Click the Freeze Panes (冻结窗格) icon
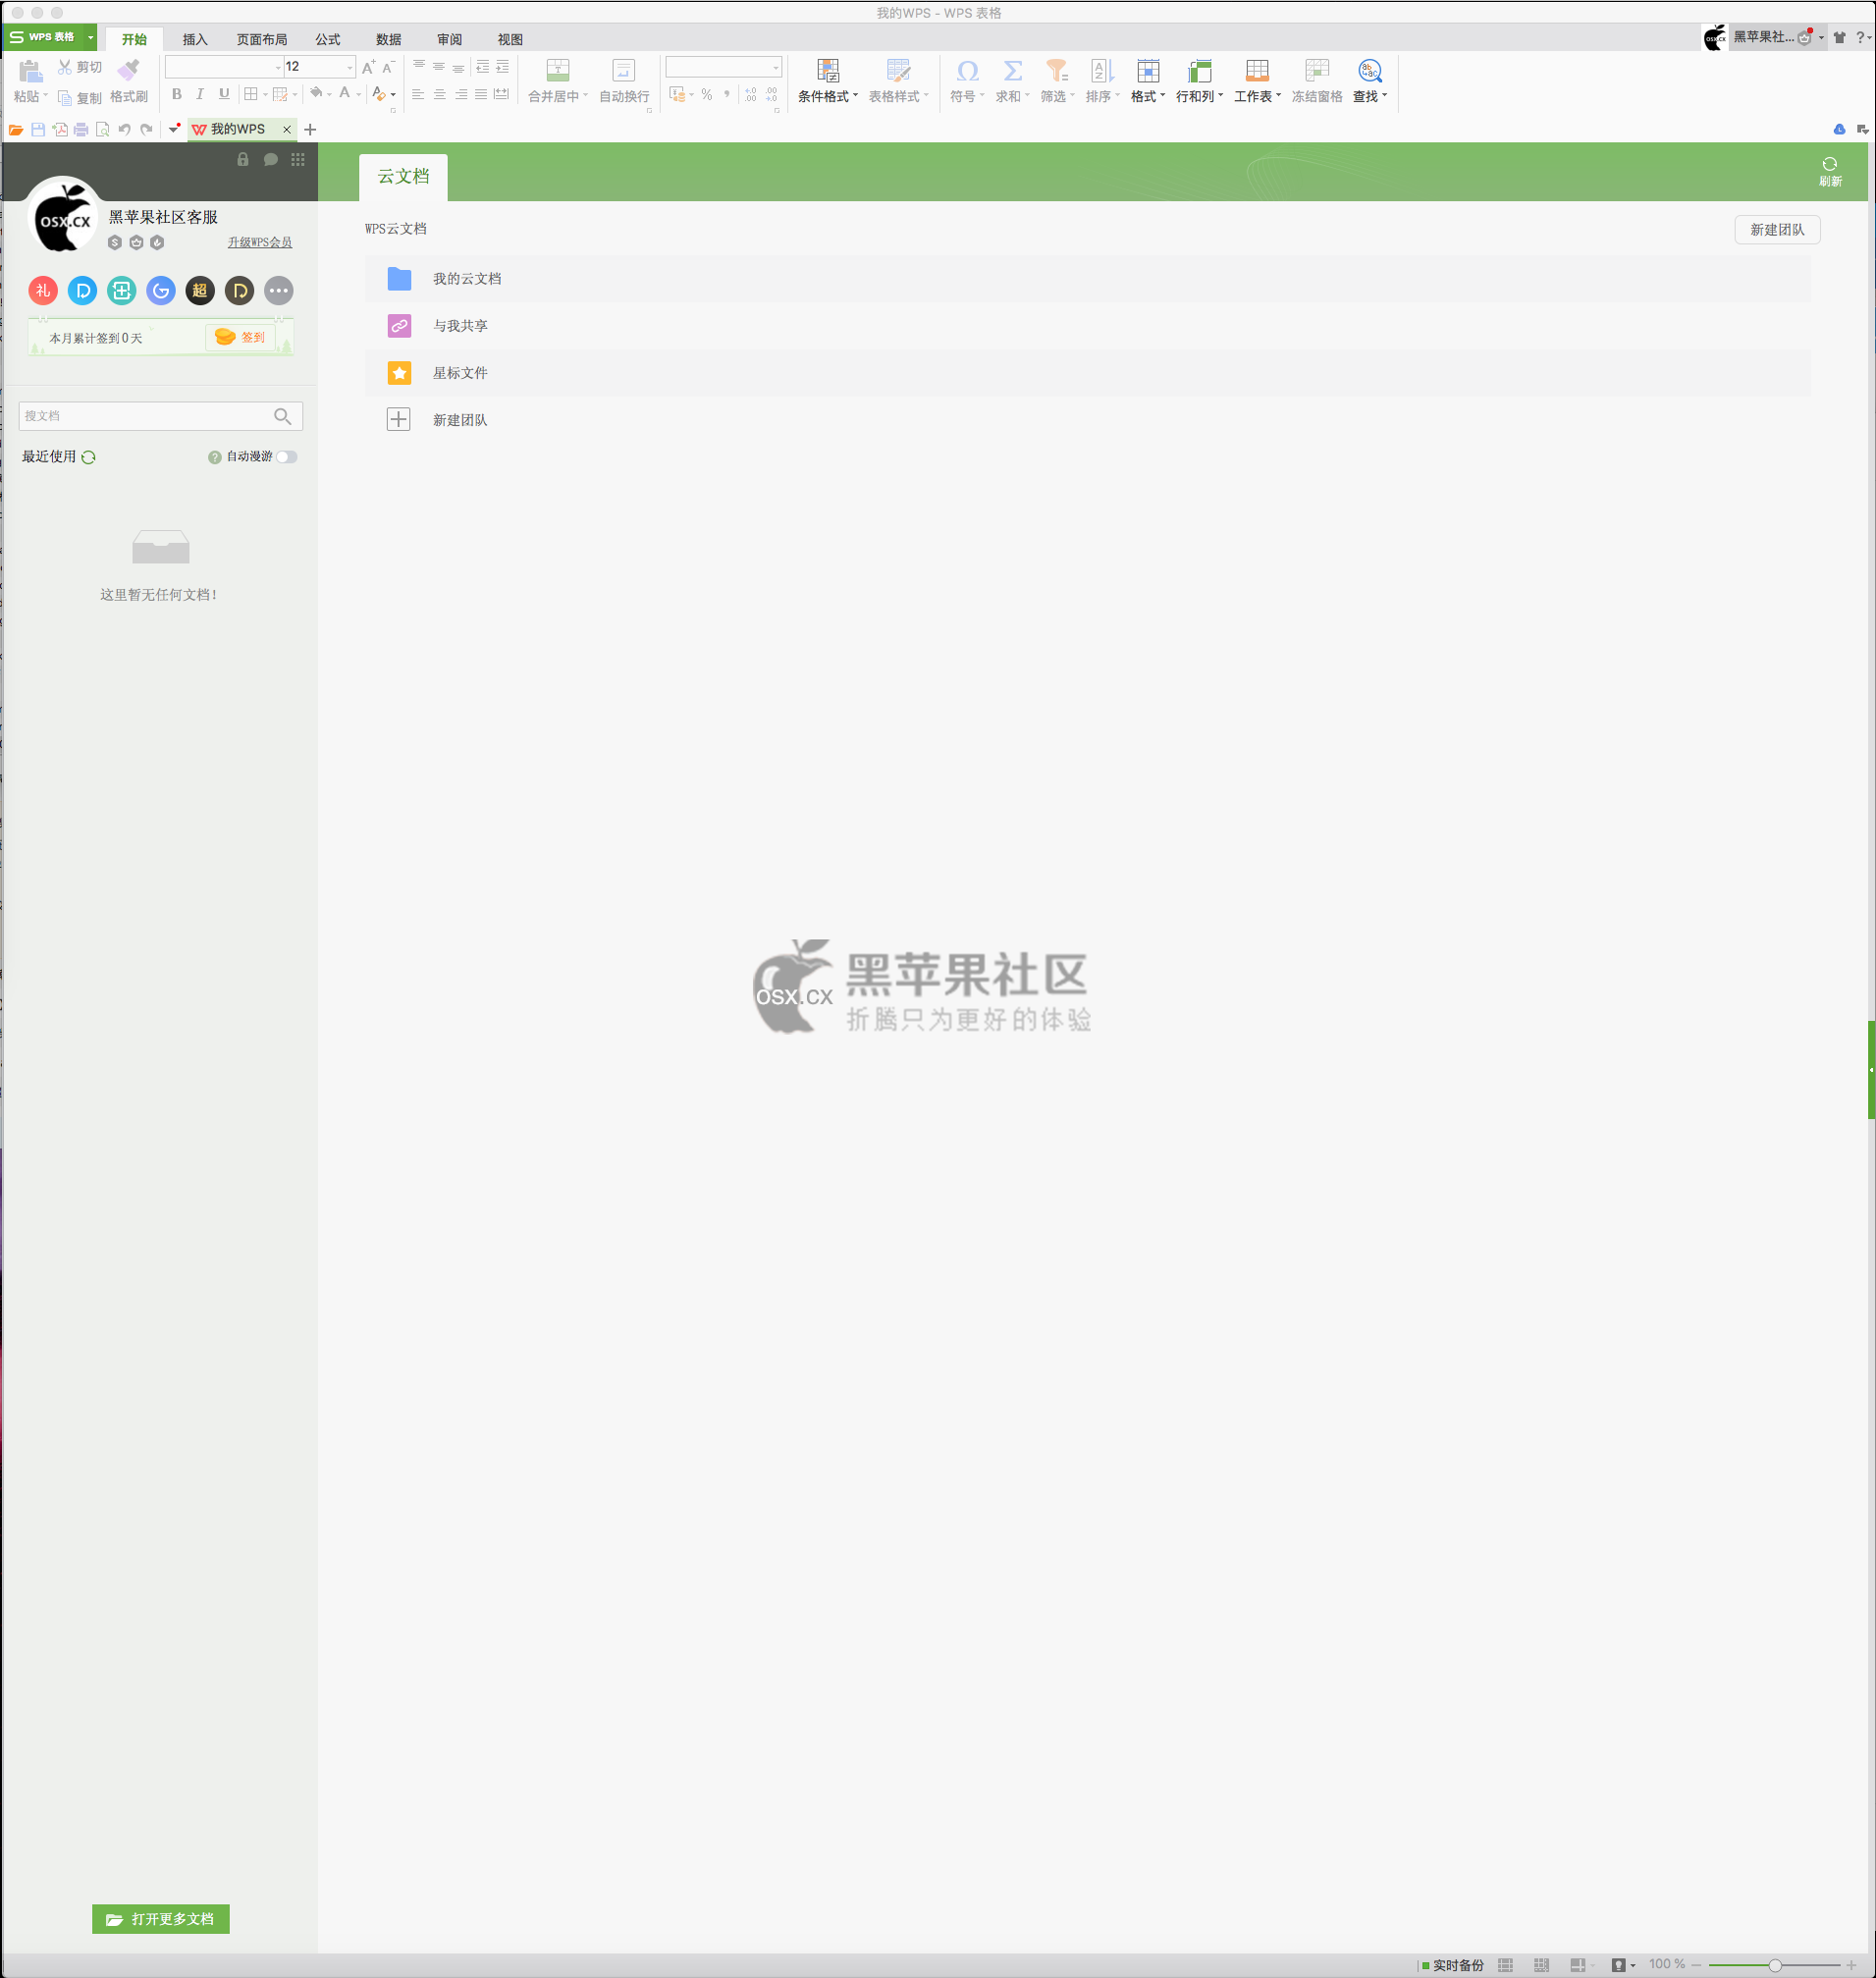 1317,71
